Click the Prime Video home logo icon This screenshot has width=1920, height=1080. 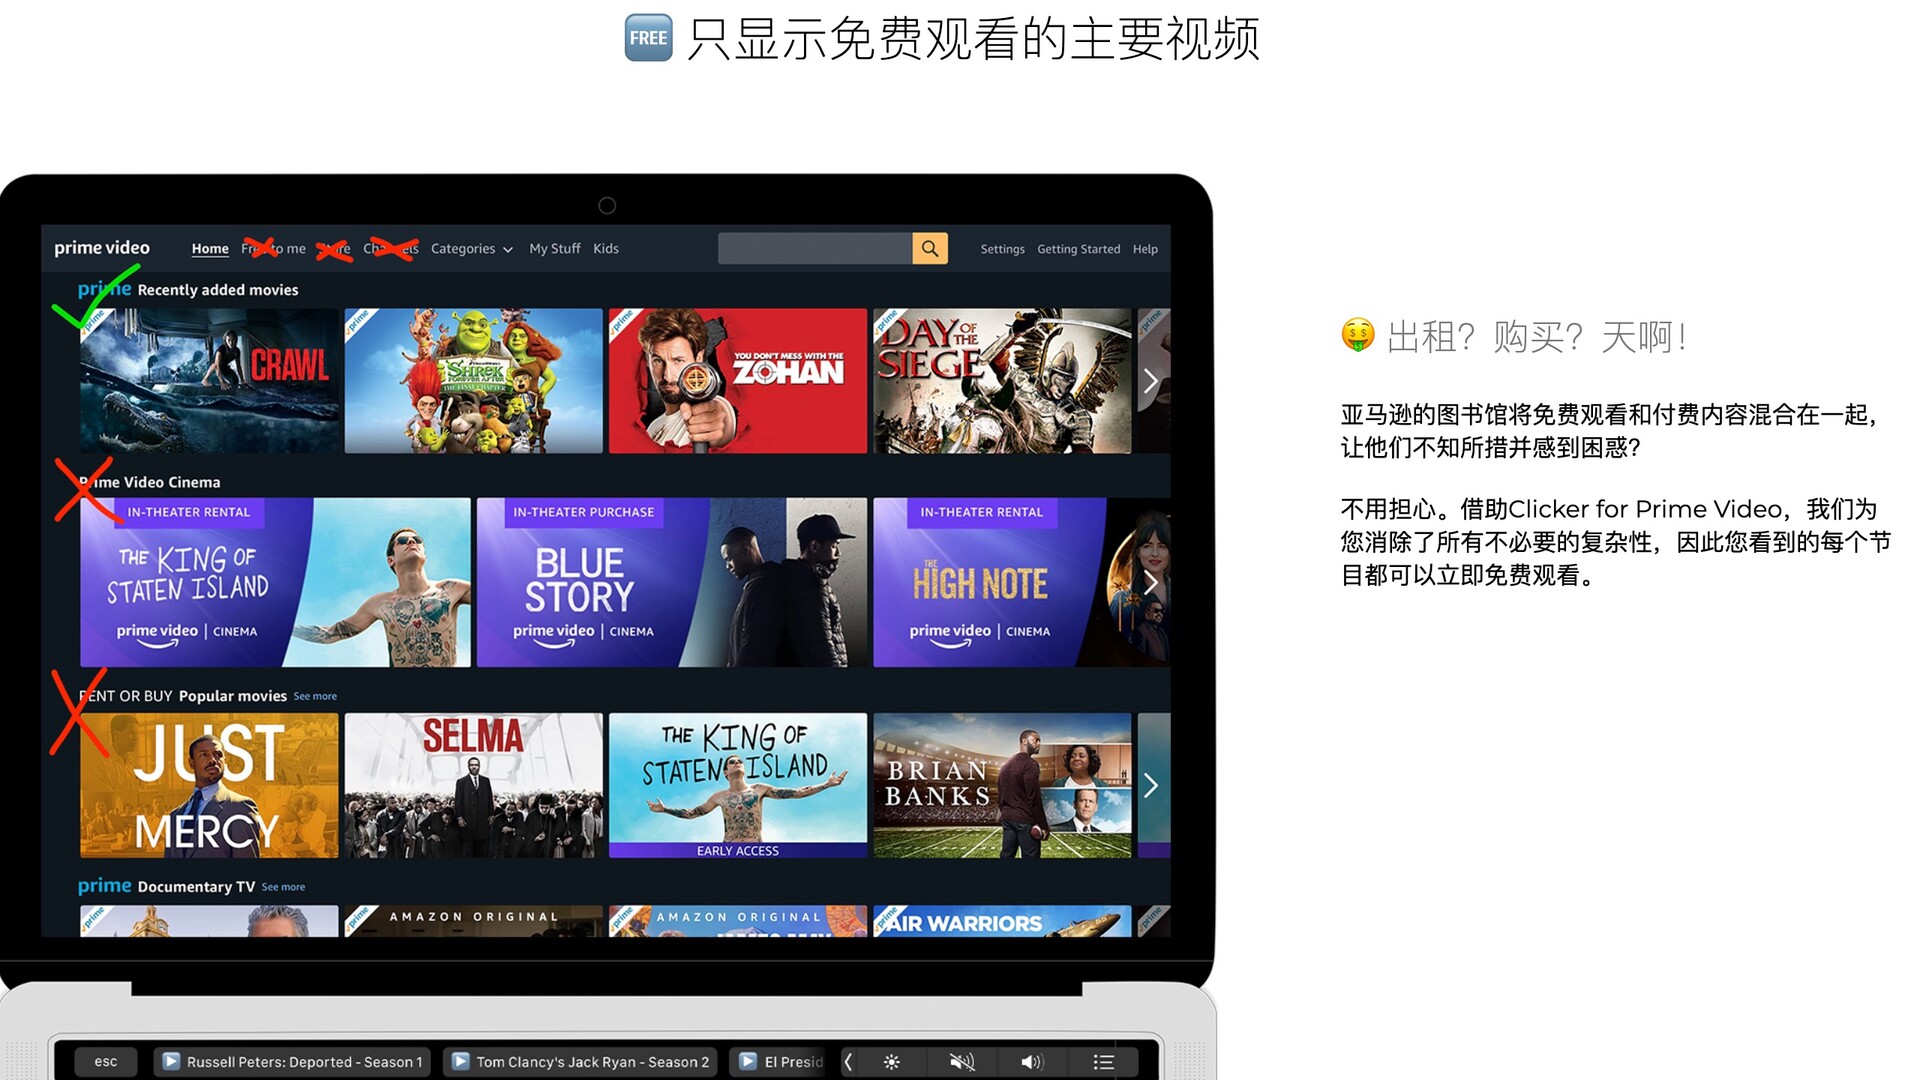click(103, 248)
